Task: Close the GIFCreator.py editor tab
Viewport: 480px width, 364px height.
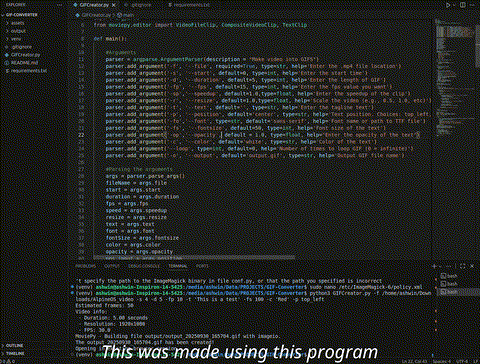Action: point(113,5)
